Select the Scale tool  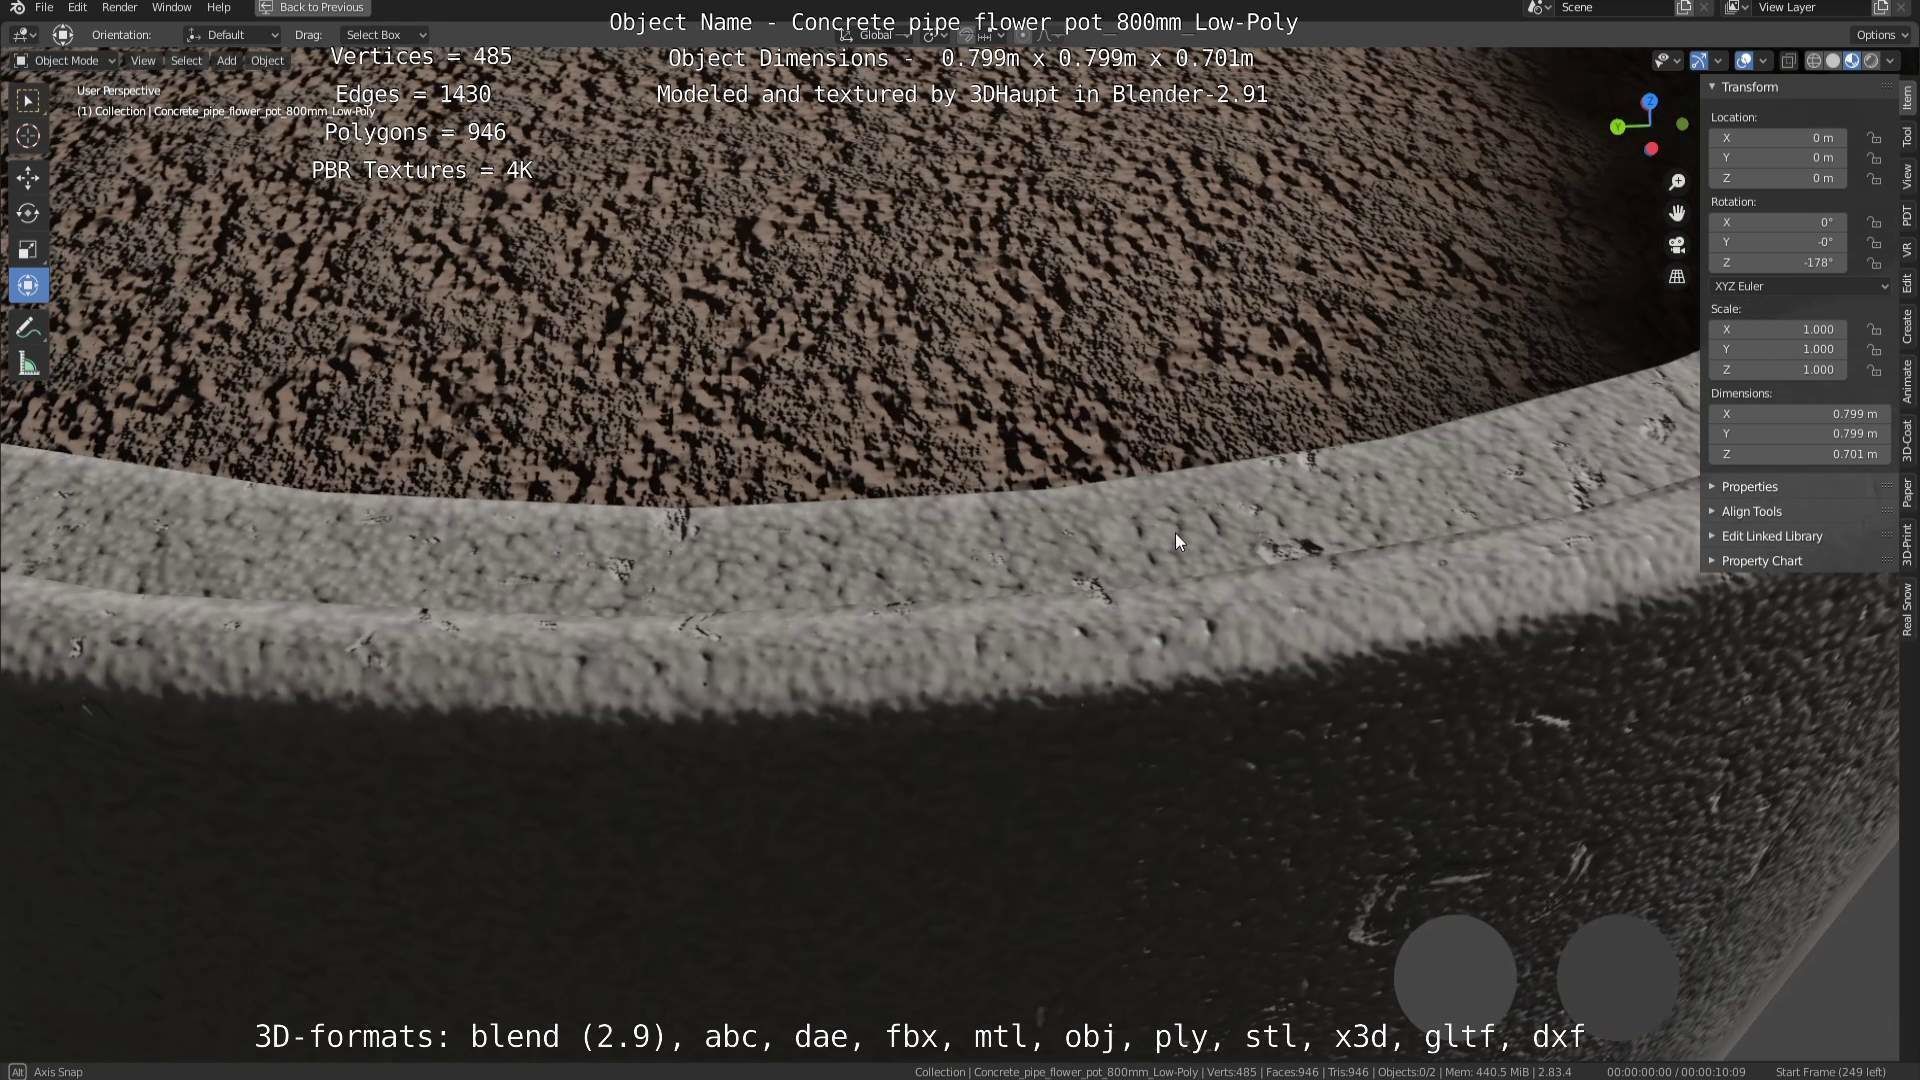click(x=28, y=249)
